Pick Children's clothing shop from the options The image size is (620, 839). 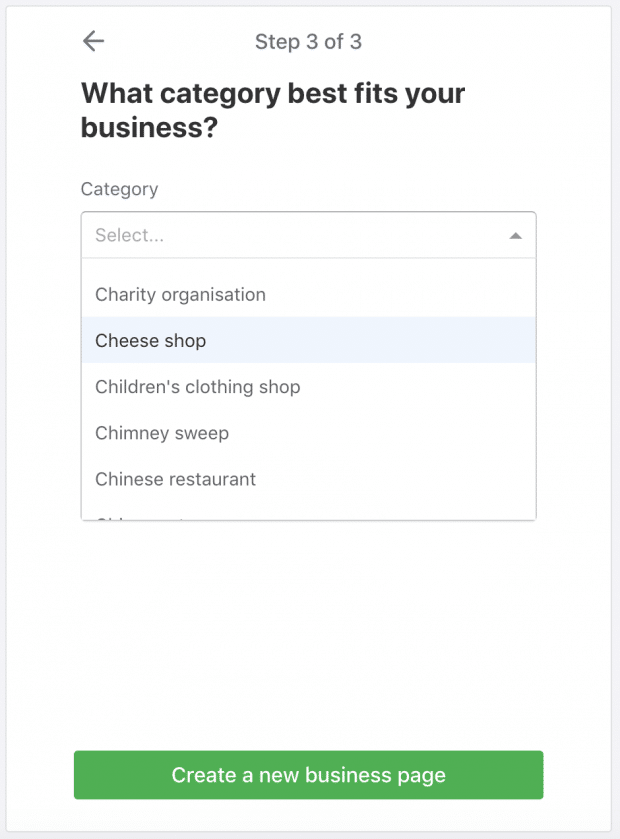197,387
